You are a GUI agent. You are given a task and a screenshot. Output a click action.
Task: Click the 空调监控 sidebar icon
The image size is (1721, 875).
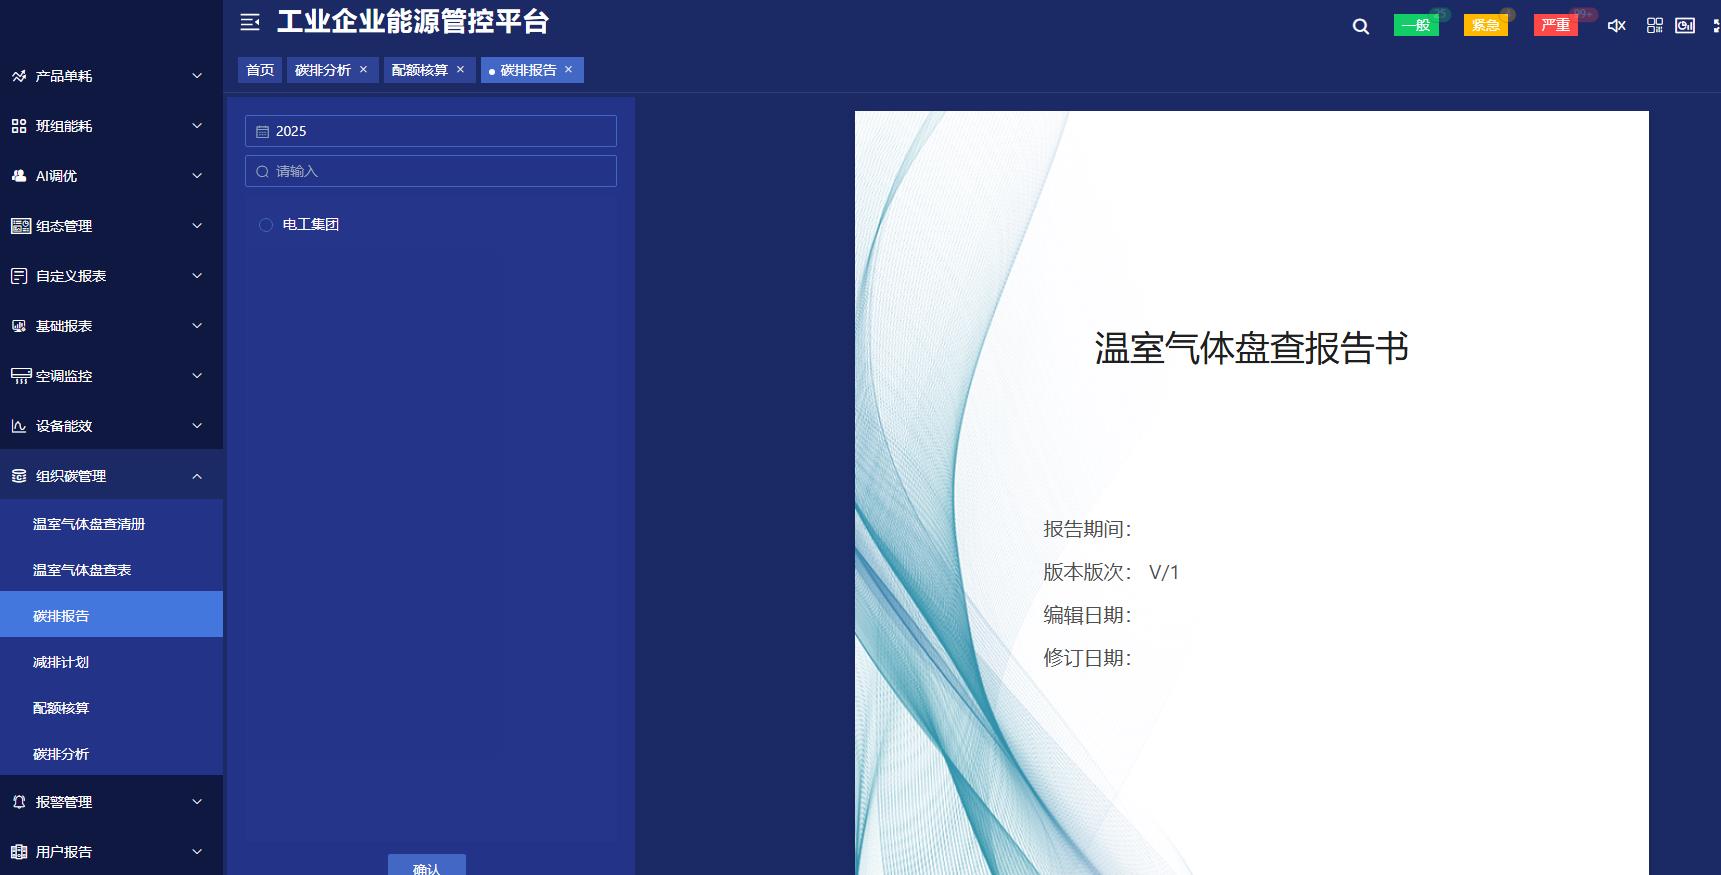pos(20,376)
